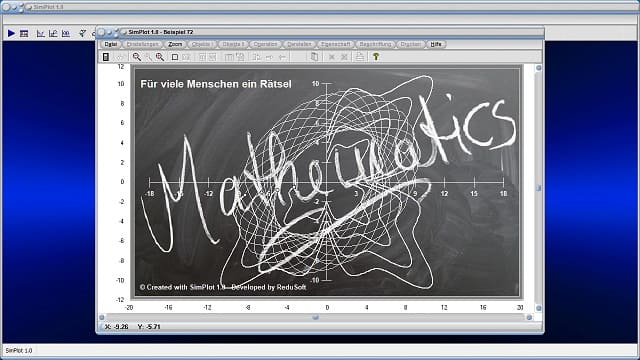This screenshot has height=360, width=640.
Task: Click the blue play arrow in the SimPlot main toolbar
Action: (x=11, y=33)
